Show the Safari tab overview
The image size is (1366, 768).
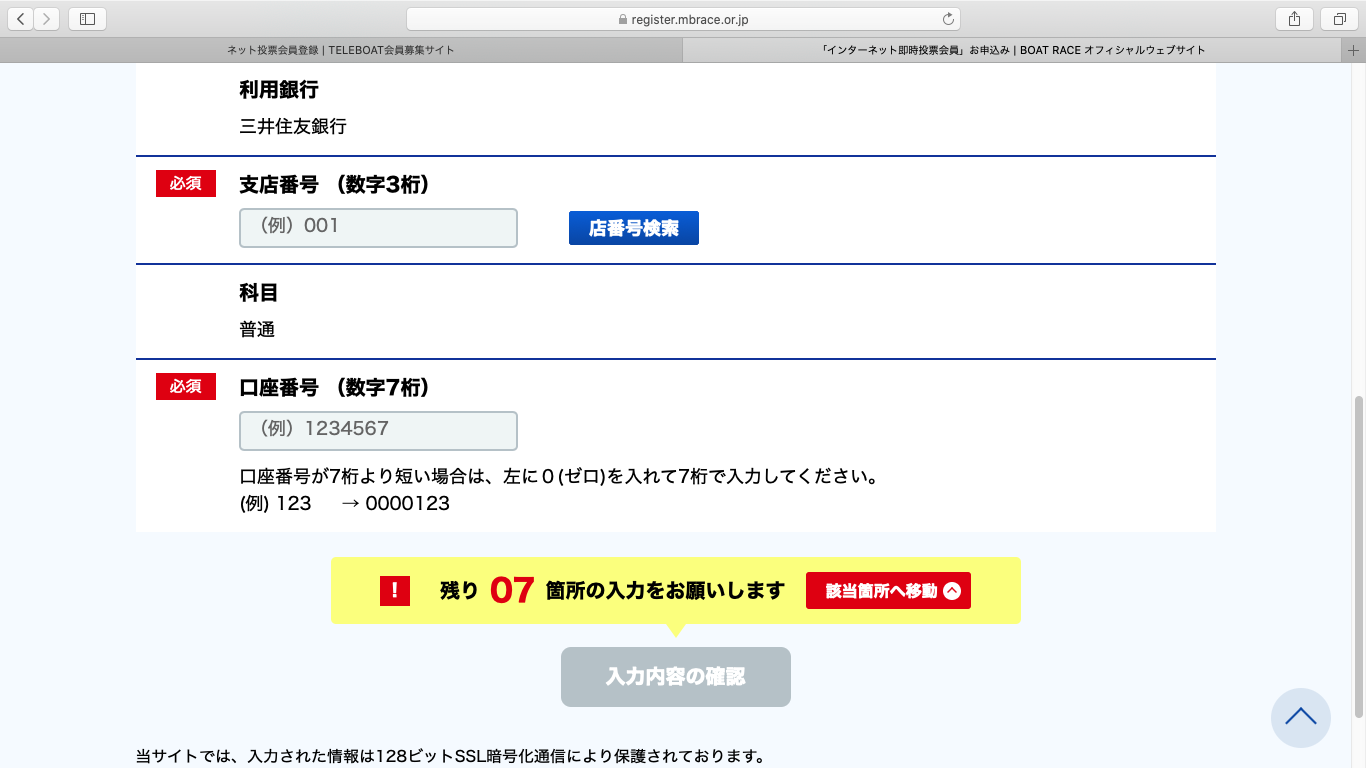pyautogui.click(x=1338, y=19)
